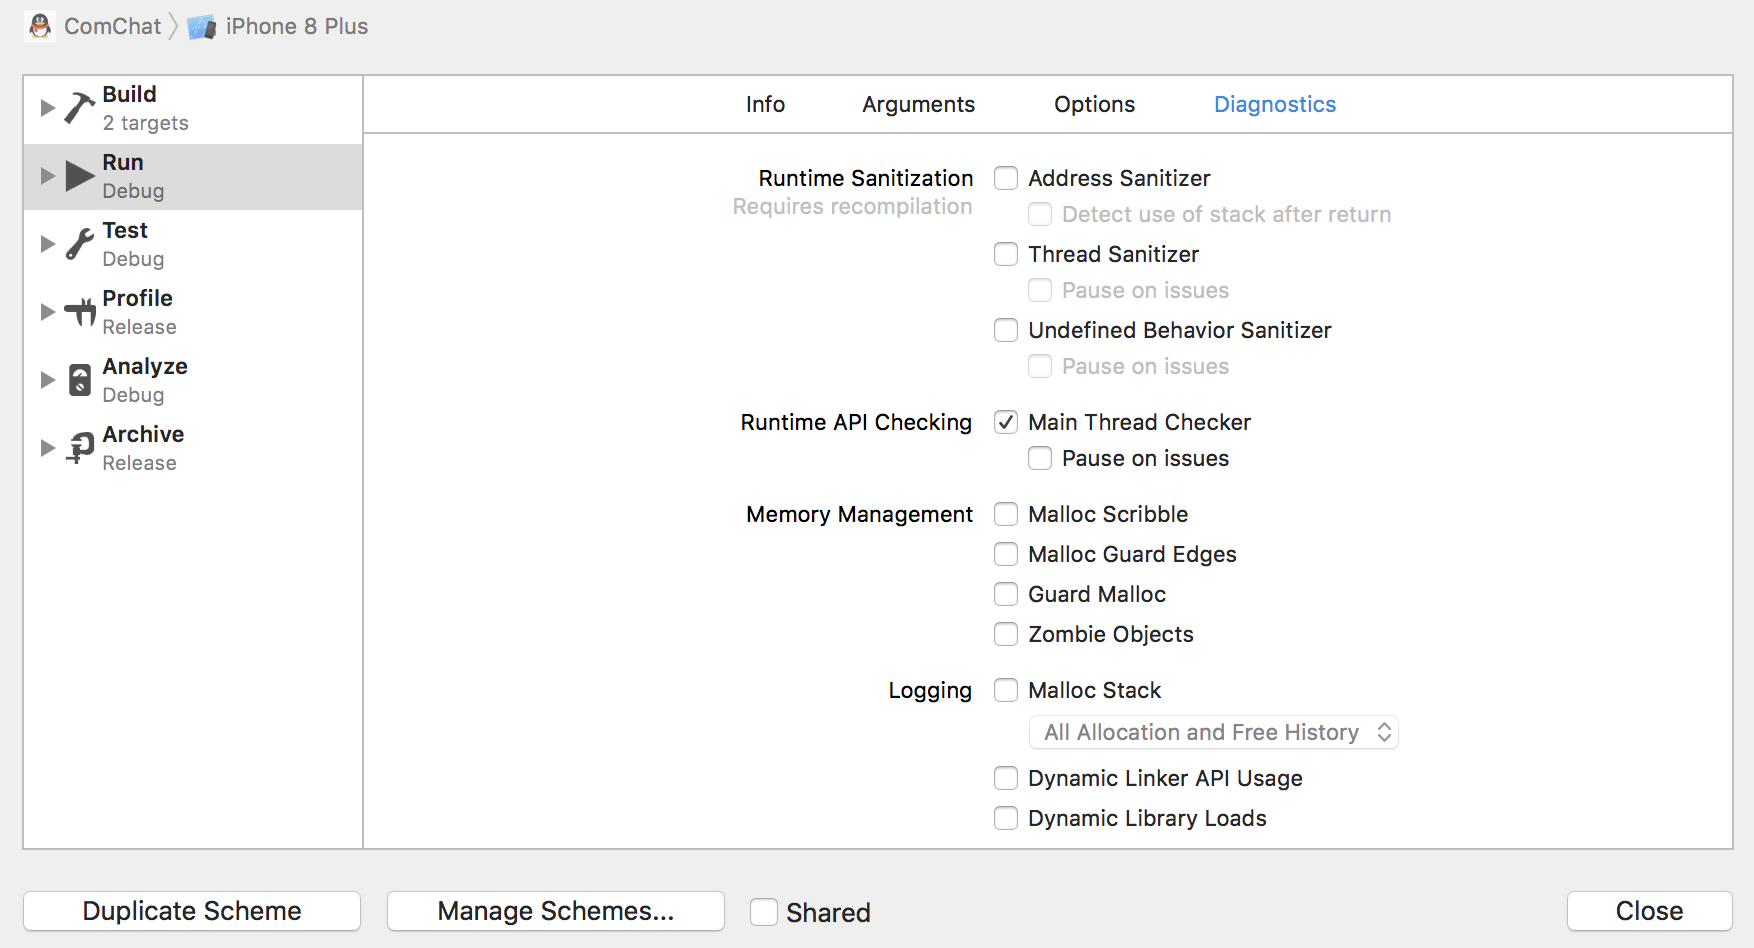Open Manage Schemes dialog
This screenshot has width=1754, height=948.
[556, 911]
